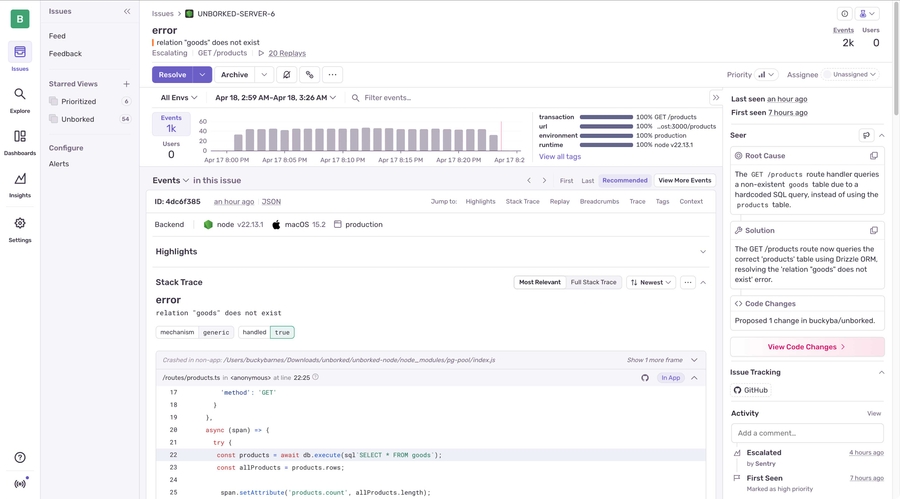Open the Dashboards section
The width and height of the screenshot is (900, 499).
[20, 141]
